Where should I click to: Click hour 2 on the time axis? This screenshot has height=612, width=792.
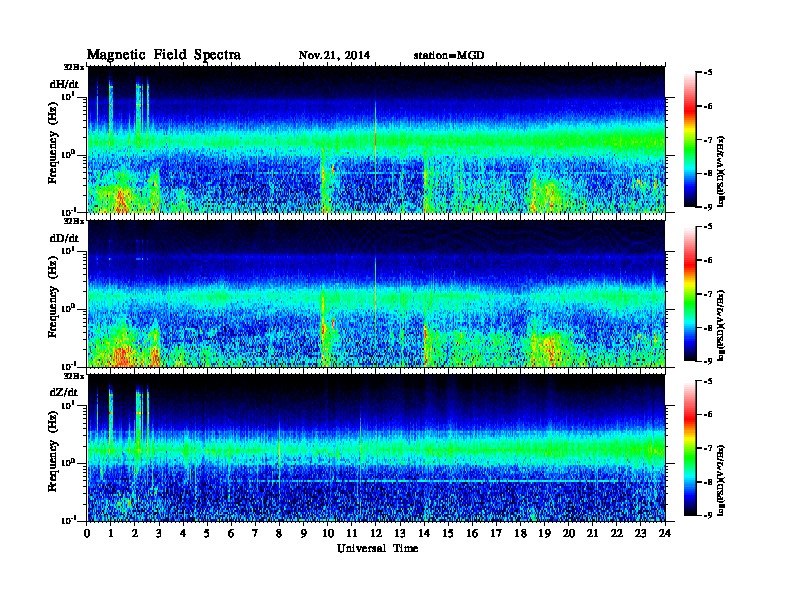[x=135, y=534]
